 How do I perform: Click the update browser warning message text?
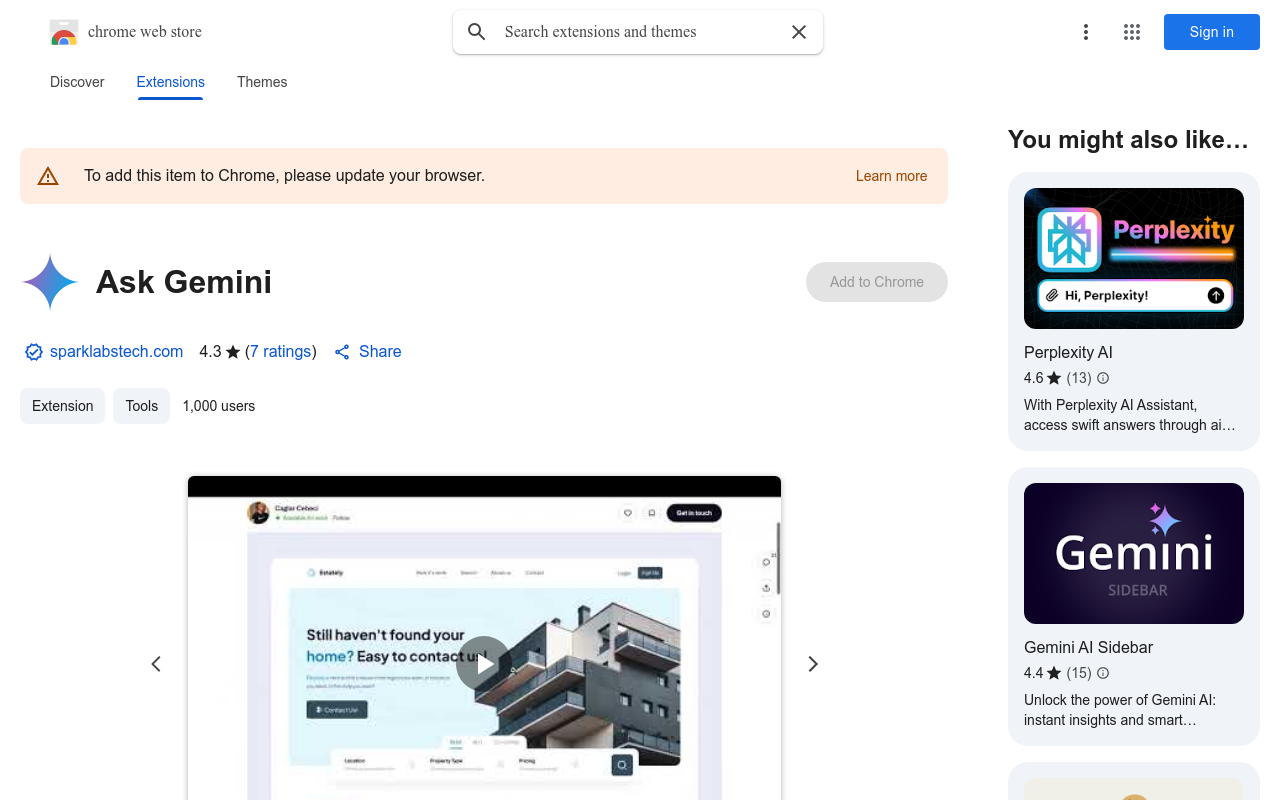[284, 176]
